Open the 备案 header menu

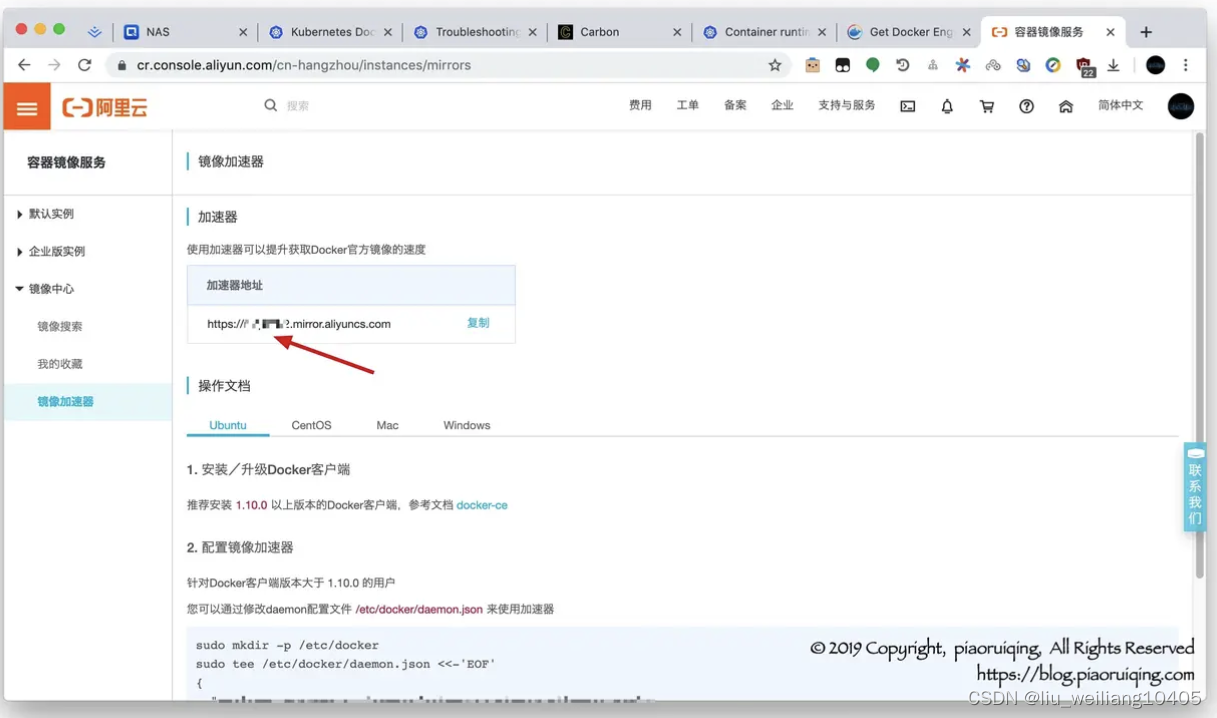pos(735,105)
